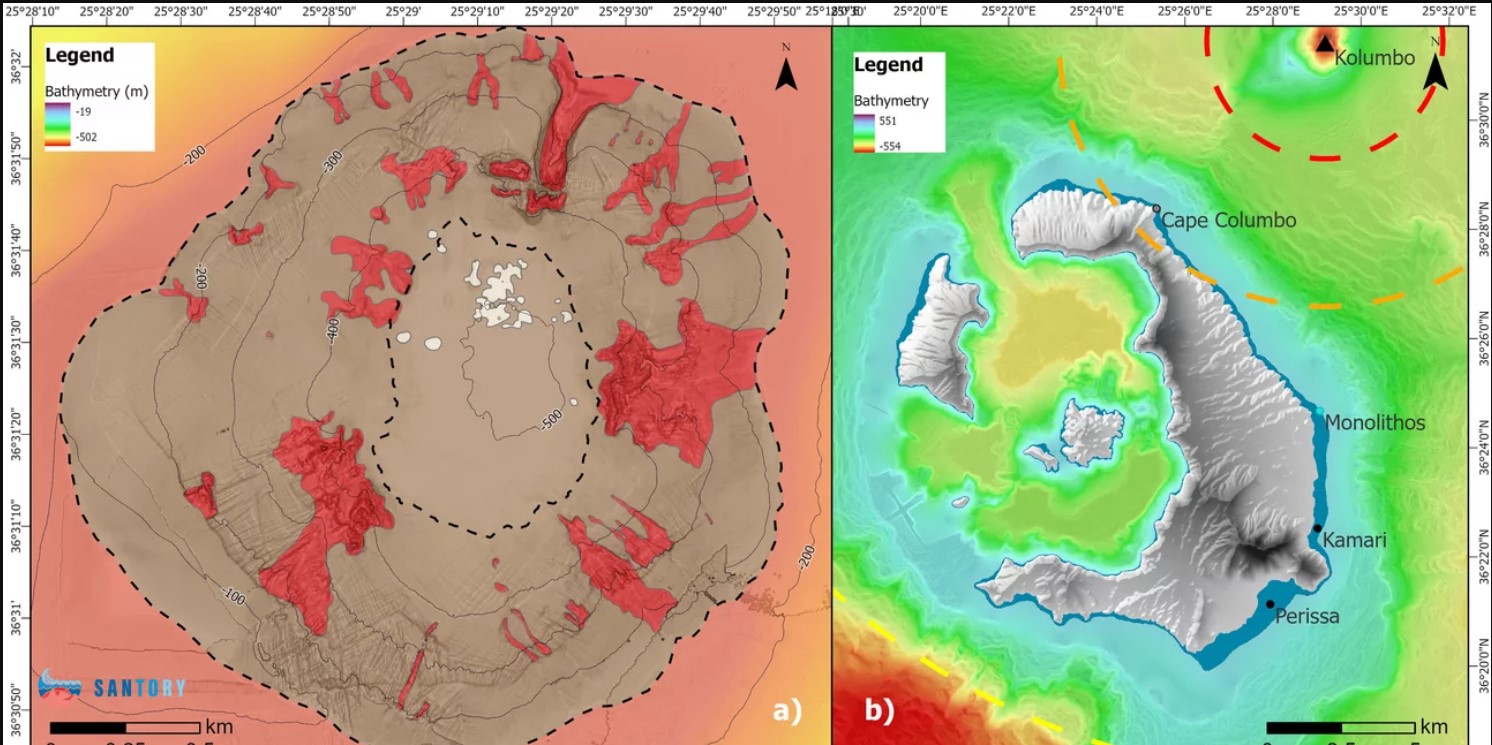Click the right legend bathymetry color ramp
Image resolution: width=1492 pixels, height=745 pixels.
864,134
